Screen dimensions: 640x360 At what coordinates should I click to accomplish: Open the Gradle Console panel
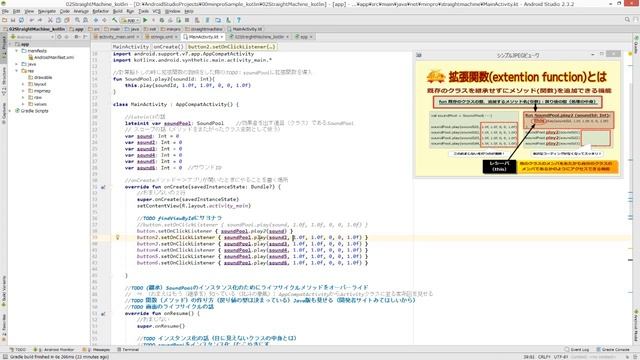coord(613,349)
